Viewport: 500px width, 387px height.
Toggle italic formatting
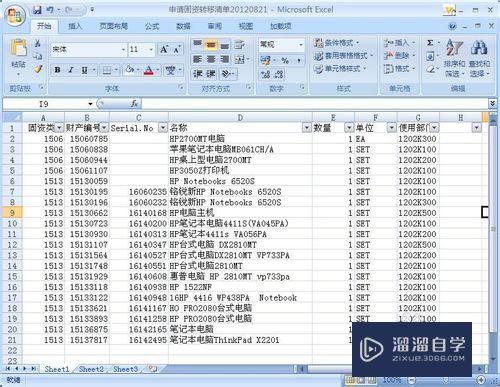pyautogui.click(x=71, y=70)
